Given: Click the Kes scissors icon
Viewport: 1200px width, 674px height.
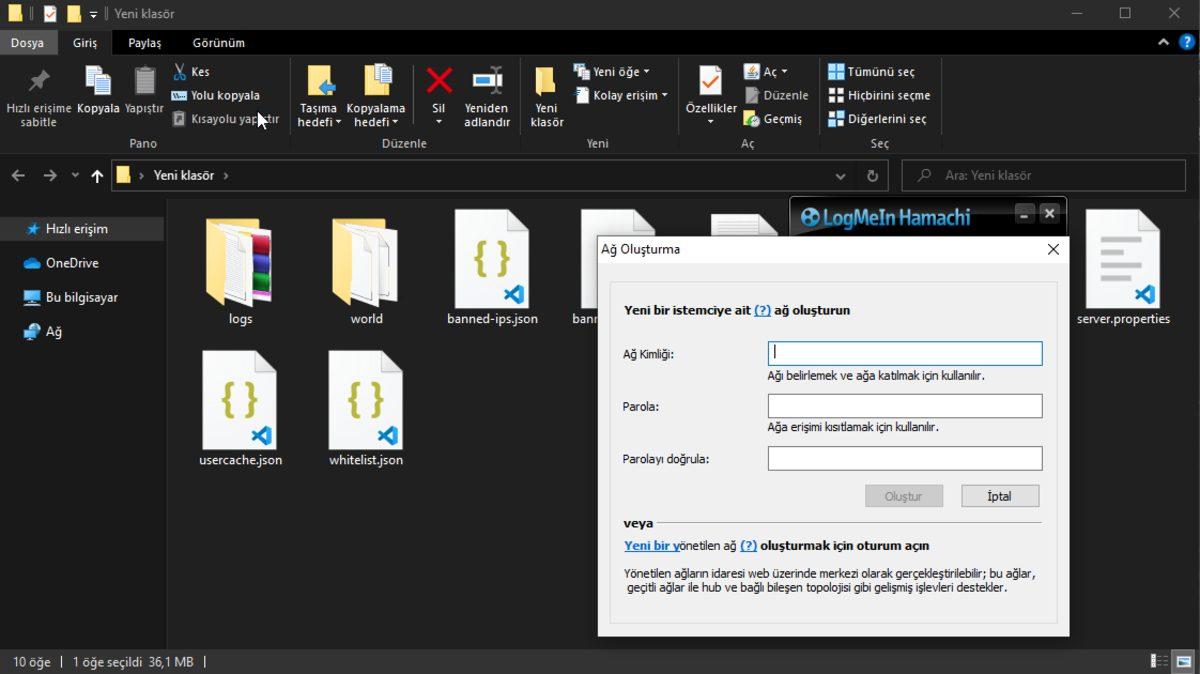Looking at the screenshot, I should [180, 72].
